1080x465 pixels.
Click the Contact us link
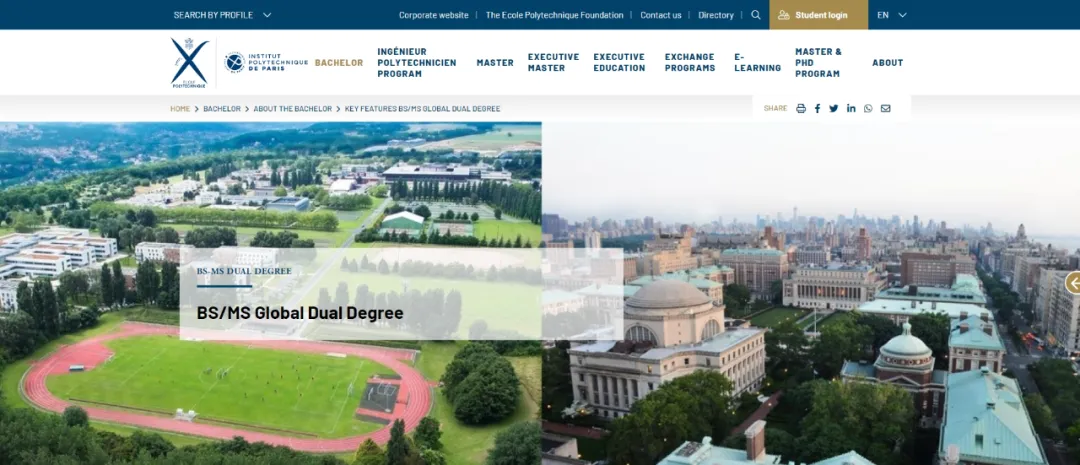(660, 15)
